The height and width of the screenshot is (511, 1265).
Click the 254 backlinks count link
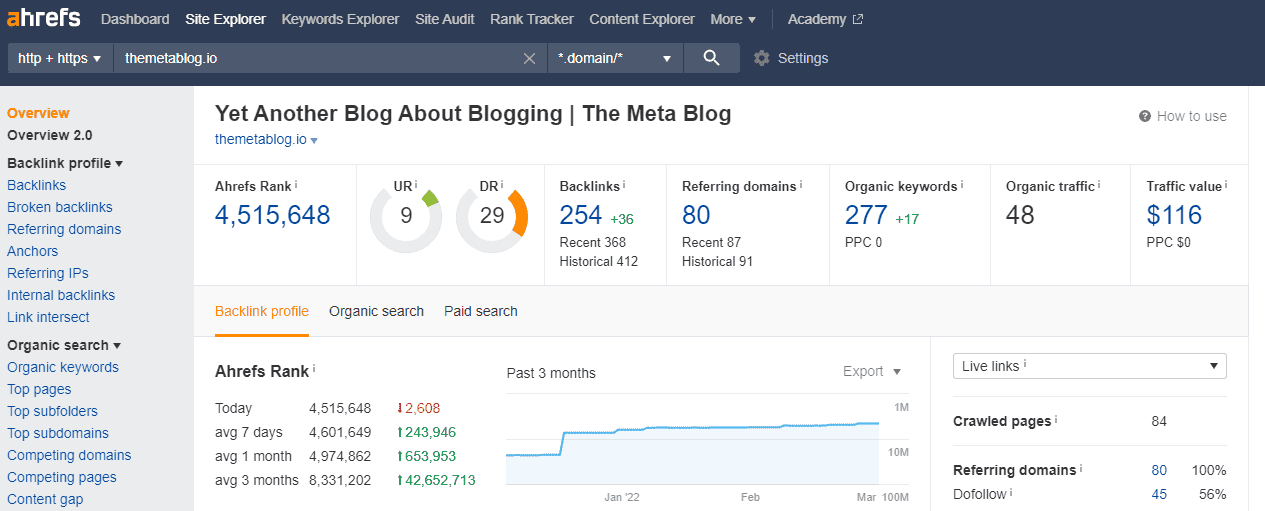point(581,215)
